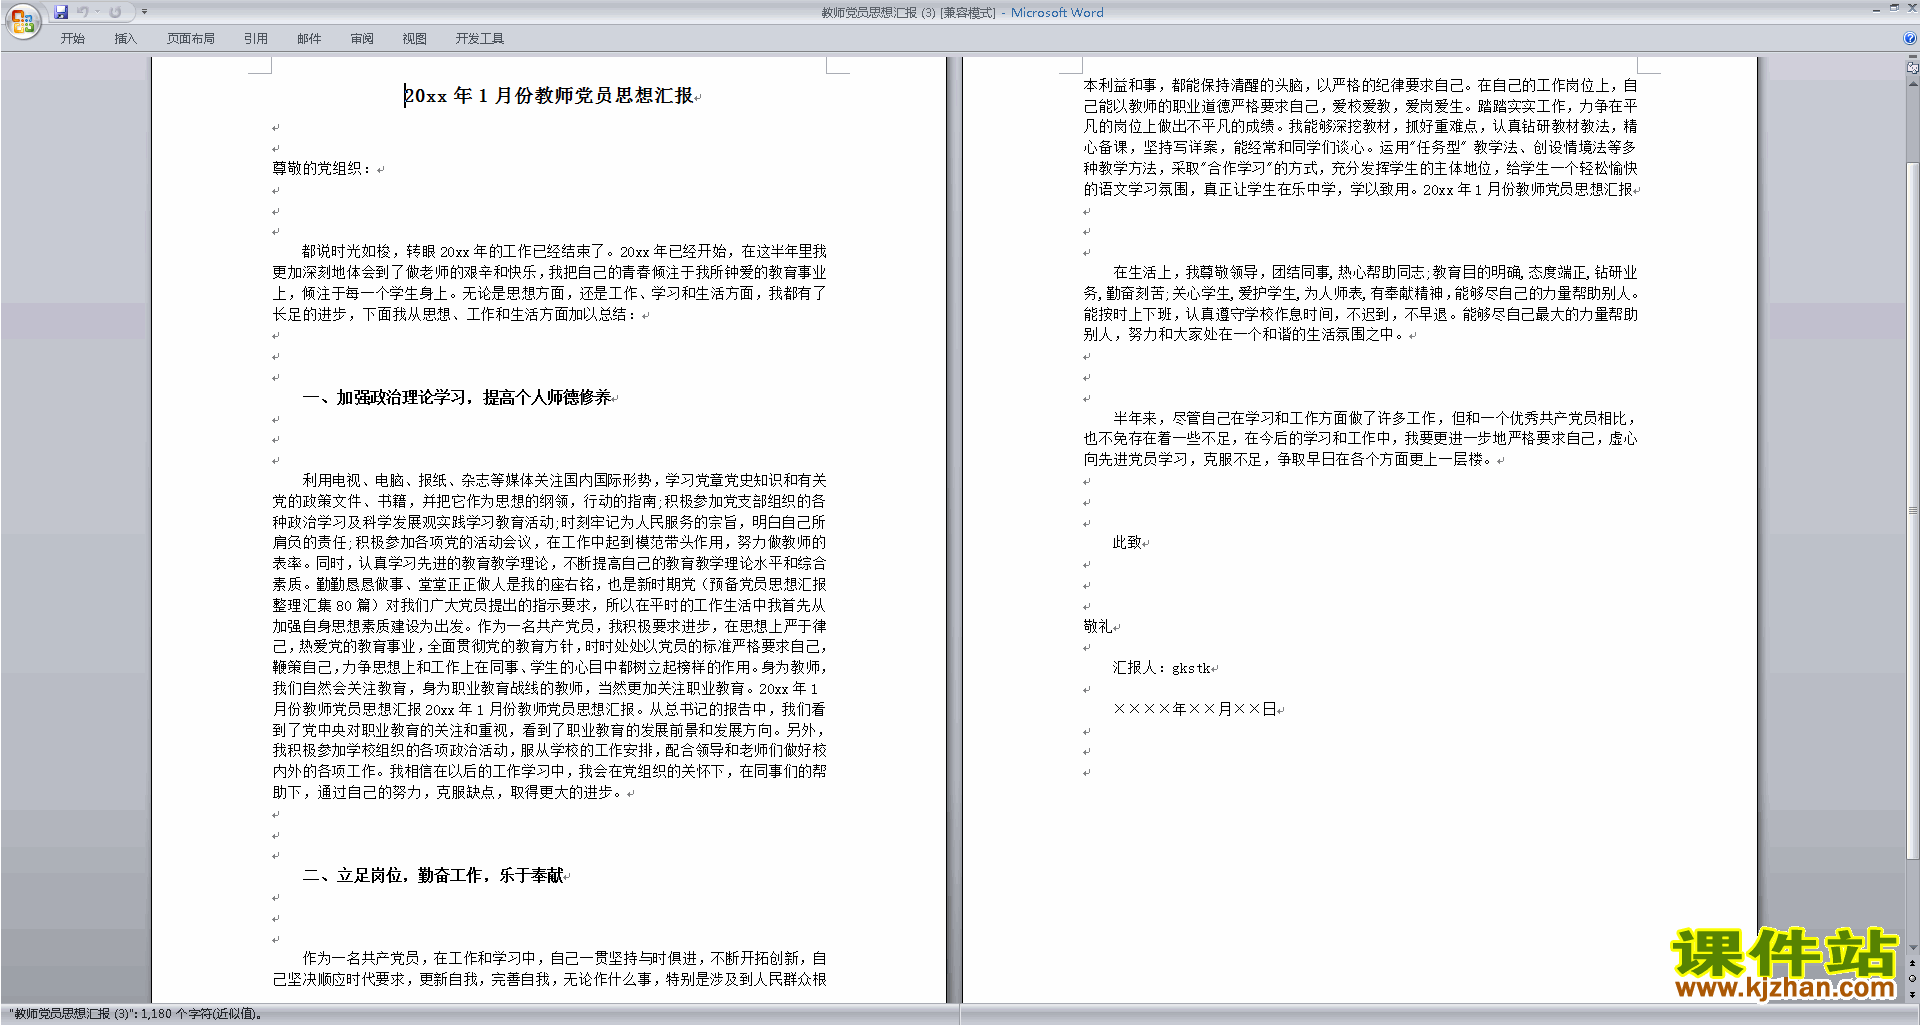1920x1025 pixels.
Task: Go to next page double-arrow button
Action: pos(1912,994)
